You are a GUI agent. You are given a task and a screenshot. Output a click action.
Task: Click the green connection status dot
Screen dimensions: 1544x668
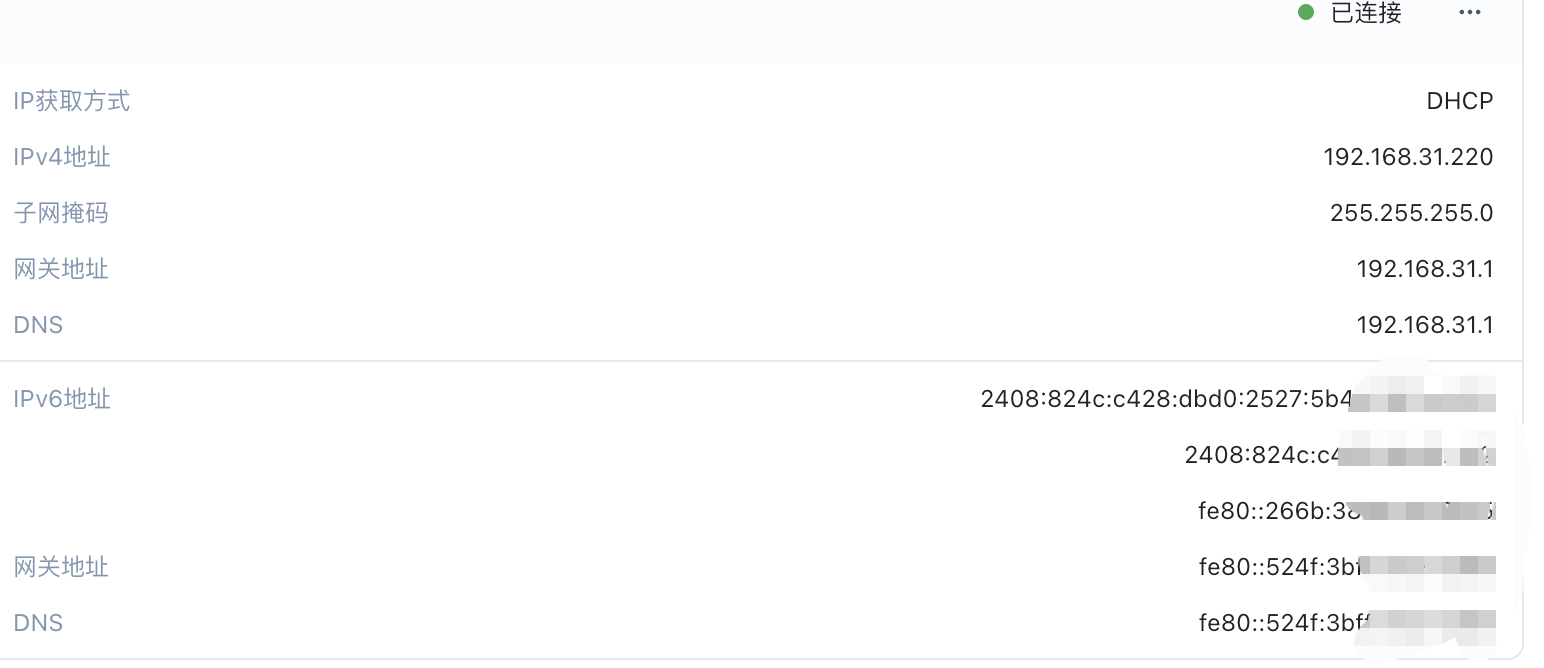click(1305, 13)
